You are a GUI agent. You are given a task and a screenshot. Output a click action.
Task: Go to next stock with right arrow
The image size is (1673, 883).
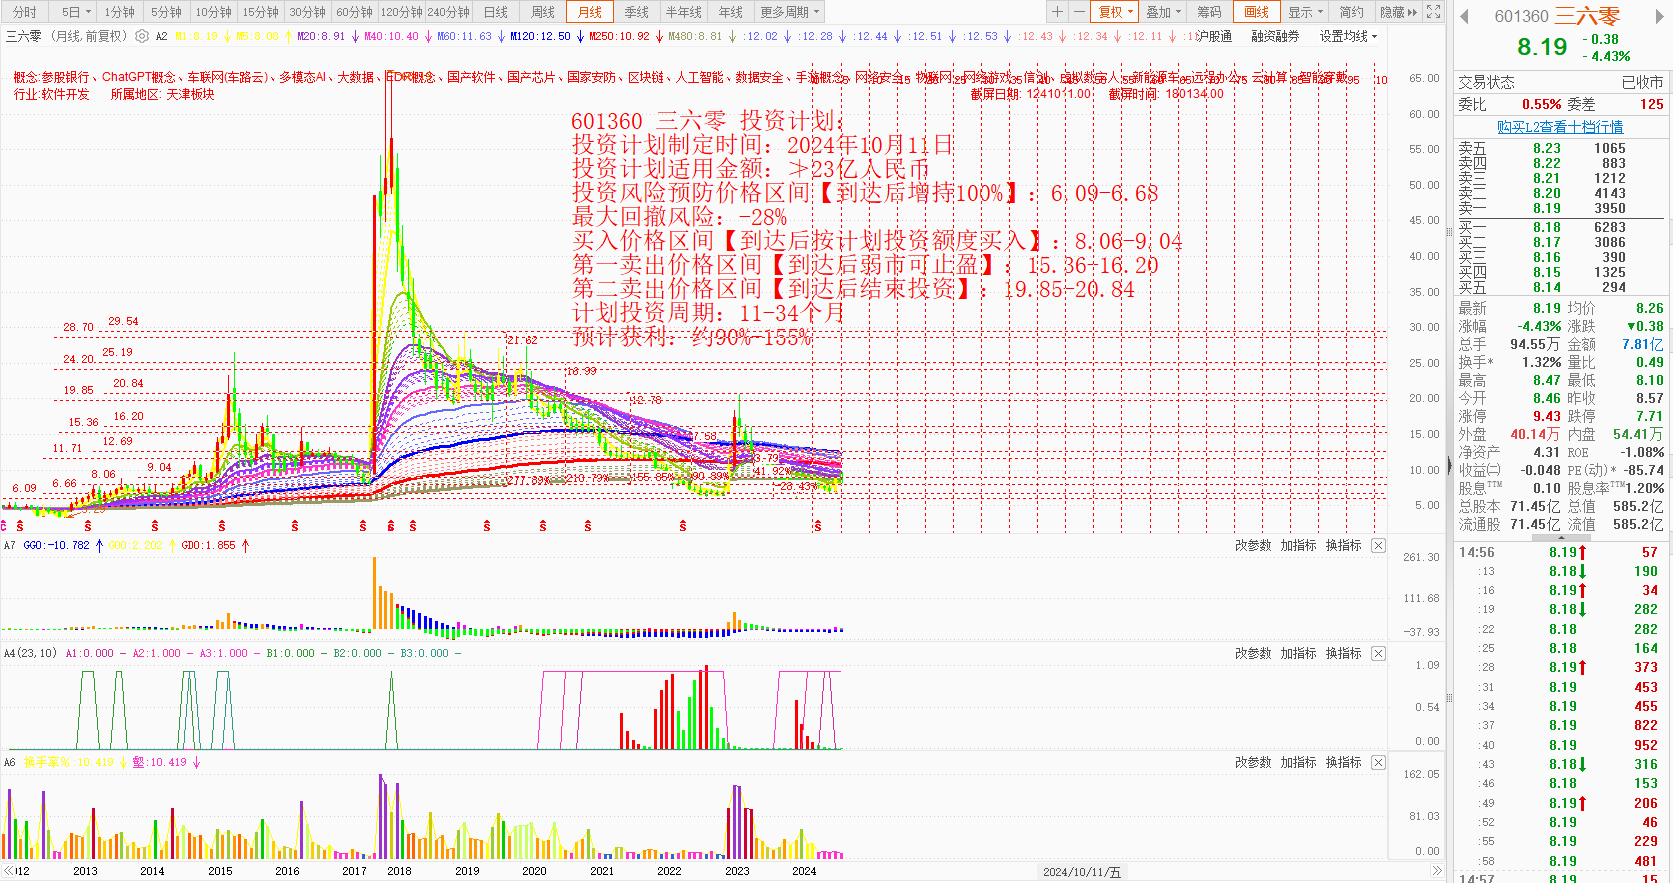(1661, 16)
